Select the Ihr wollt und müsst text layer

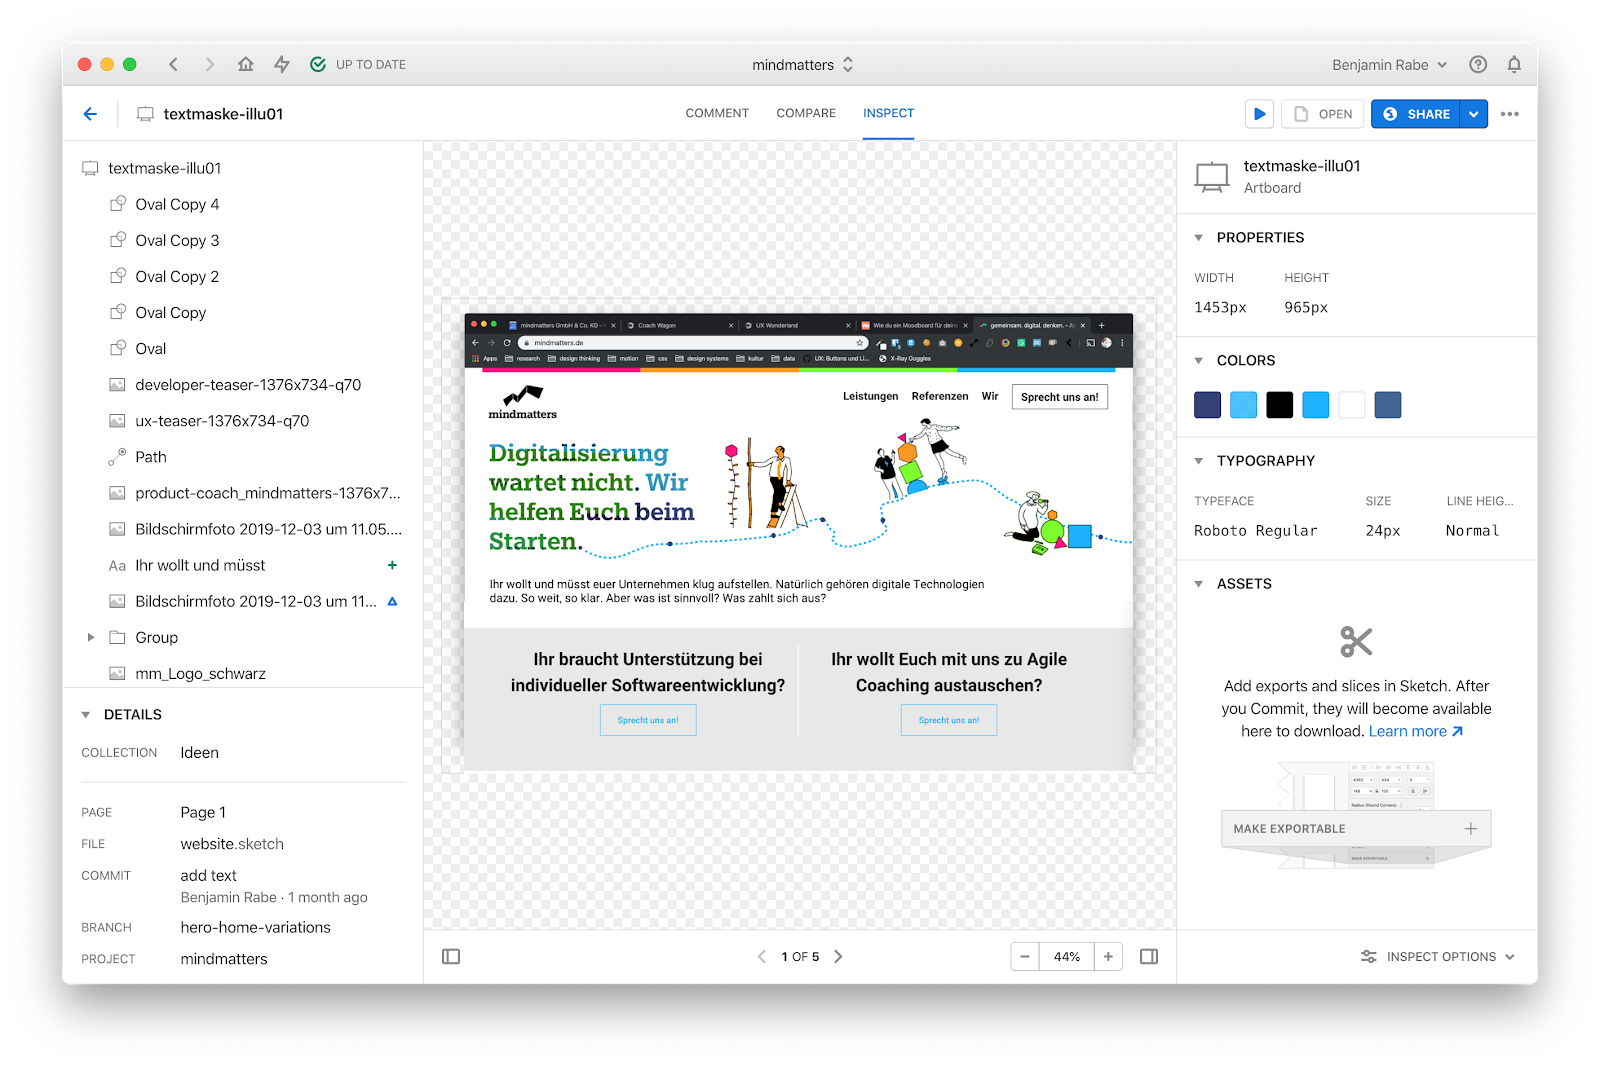point(243,565)
